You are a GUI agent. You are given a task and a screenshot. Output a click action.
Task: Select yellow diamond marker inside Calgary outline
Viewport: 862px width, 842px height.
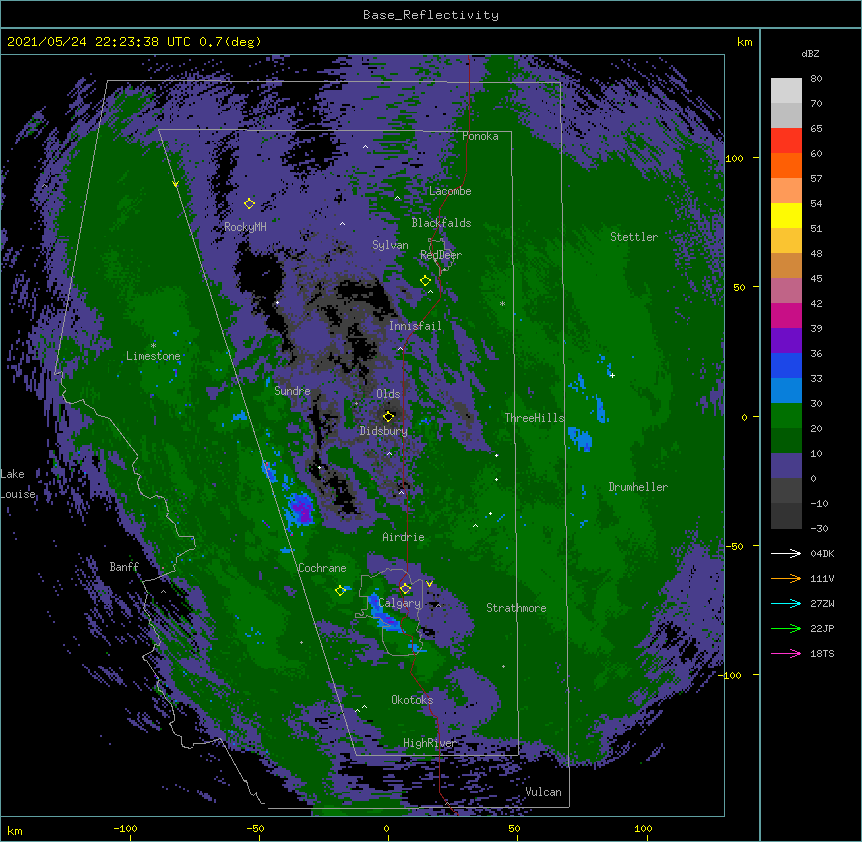(405, 589)
